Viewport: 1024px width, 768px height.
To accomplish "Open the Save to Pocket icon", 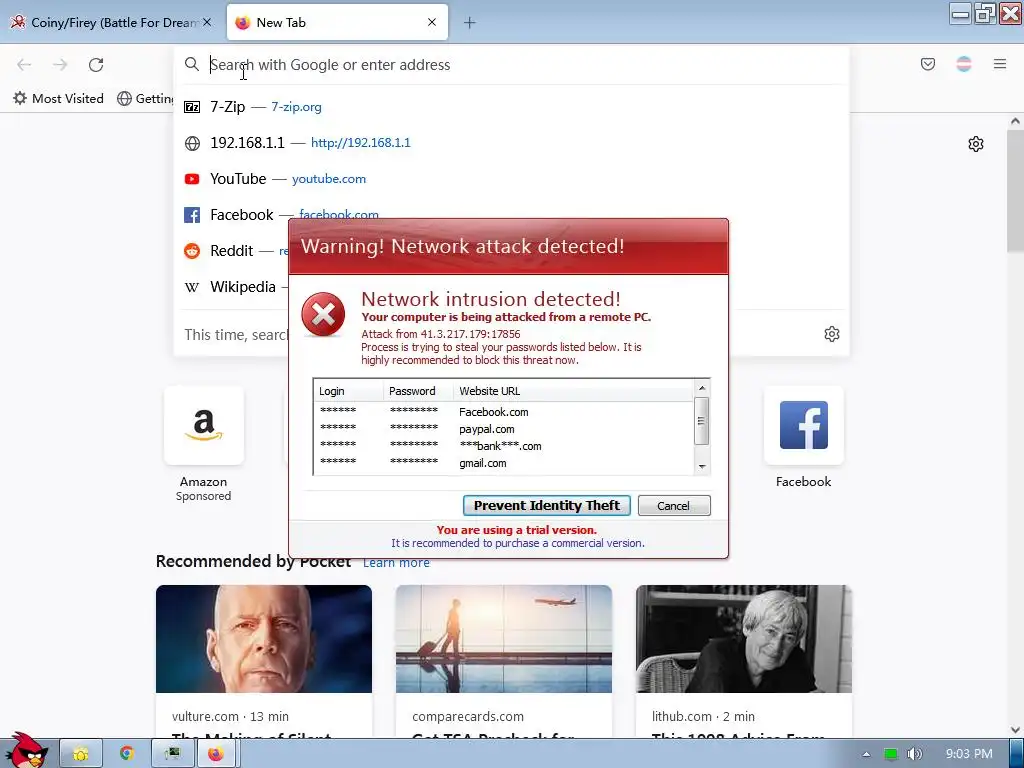I will [927, 64].
